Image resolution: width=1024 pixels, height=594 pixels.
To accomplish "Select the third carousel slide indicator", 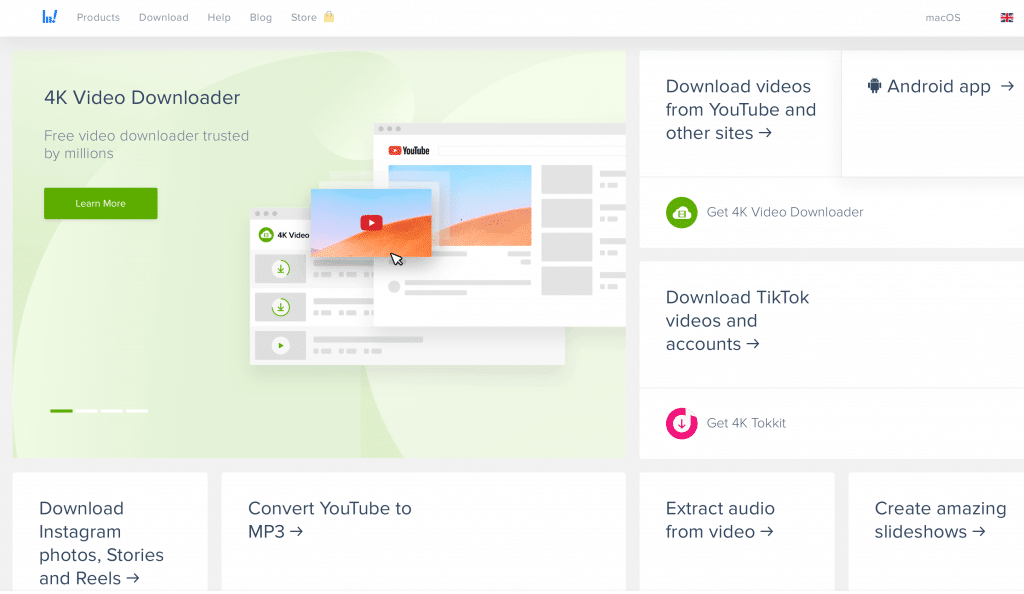I will (x=112, y=411).
